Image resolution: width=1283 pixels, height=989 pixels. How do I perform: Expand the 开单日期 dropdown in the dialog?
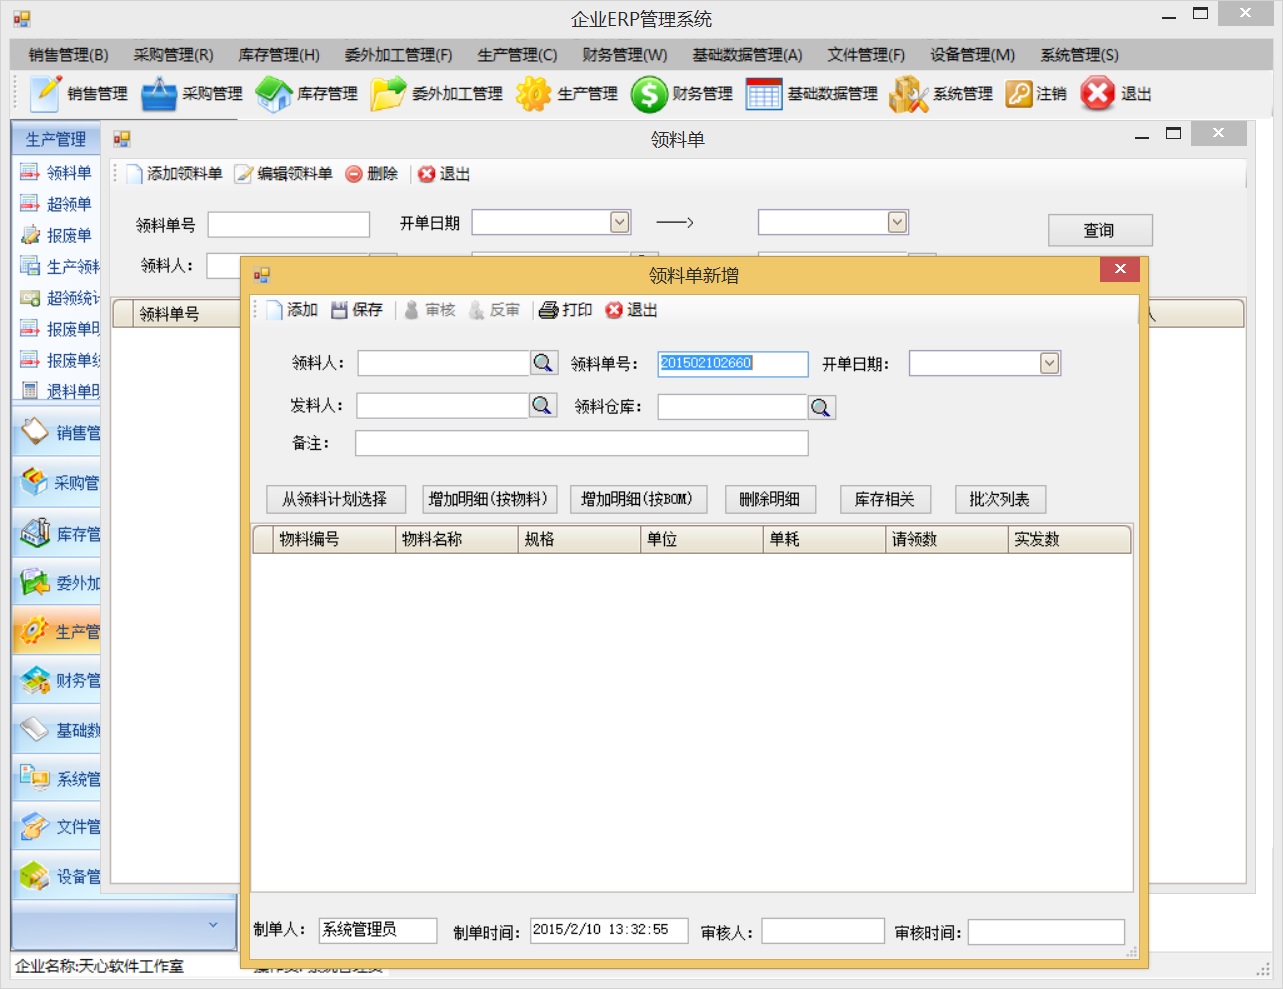click(x=1049, y=363)
